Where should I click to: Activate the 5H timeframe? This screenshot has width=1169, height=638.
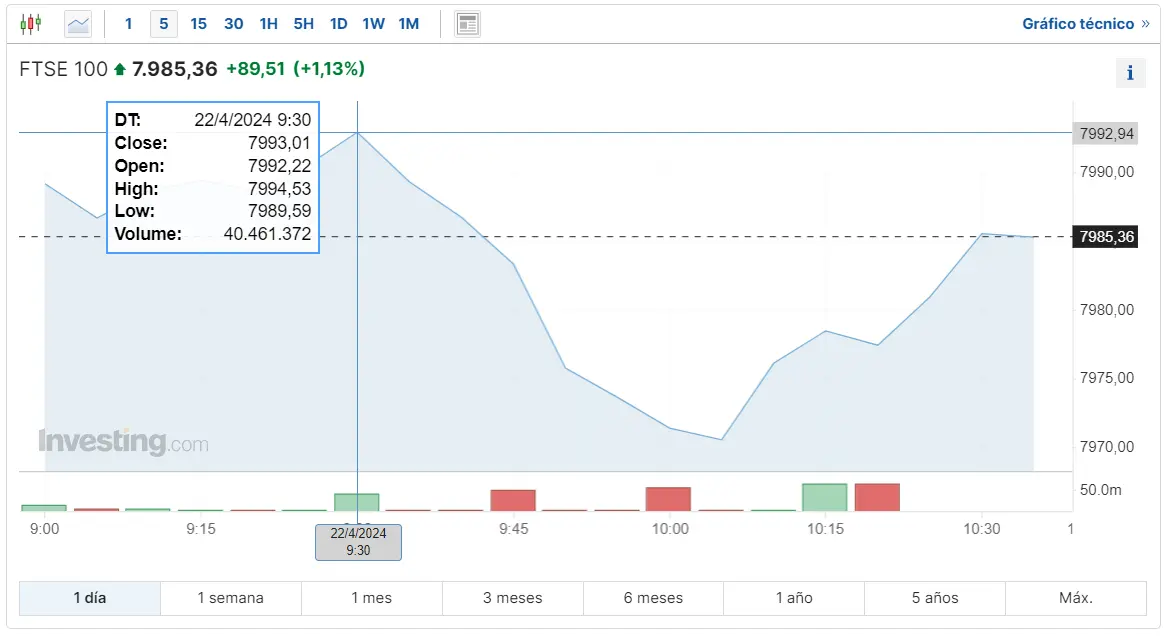303,23
